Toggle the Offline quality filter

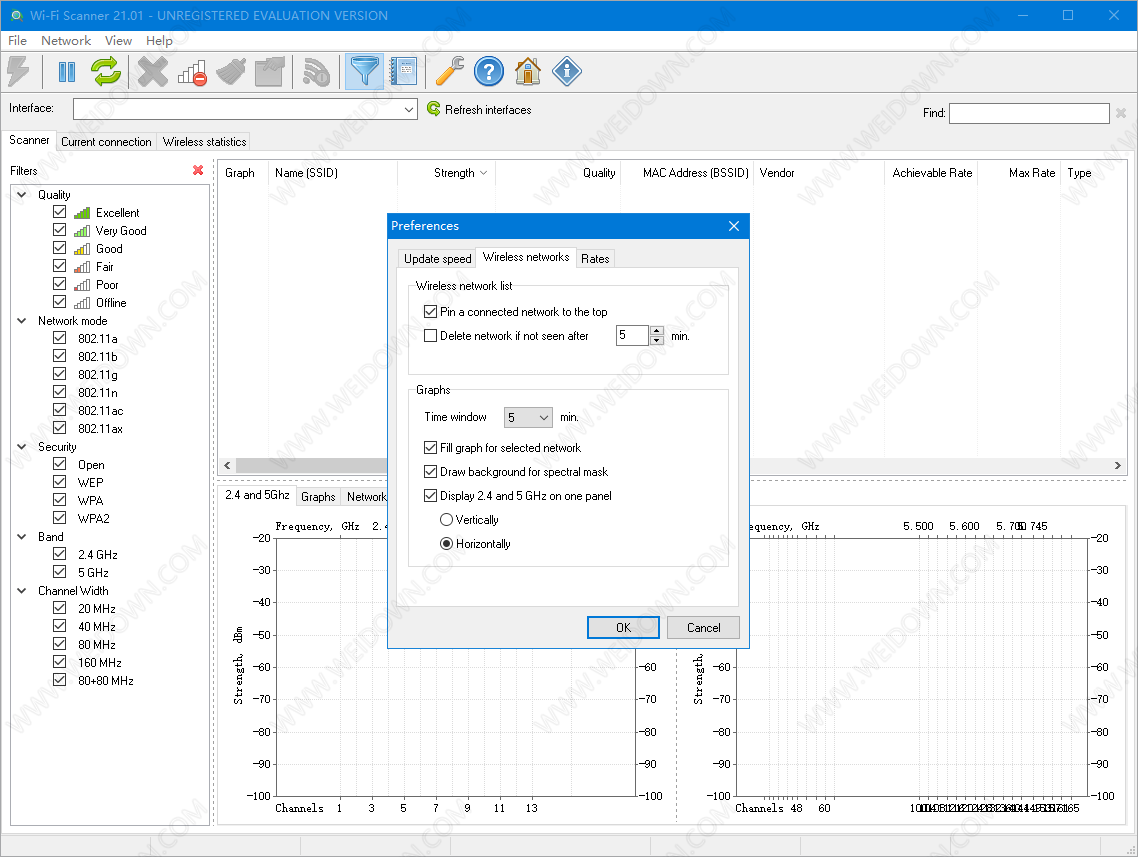[x=60, y=302]
